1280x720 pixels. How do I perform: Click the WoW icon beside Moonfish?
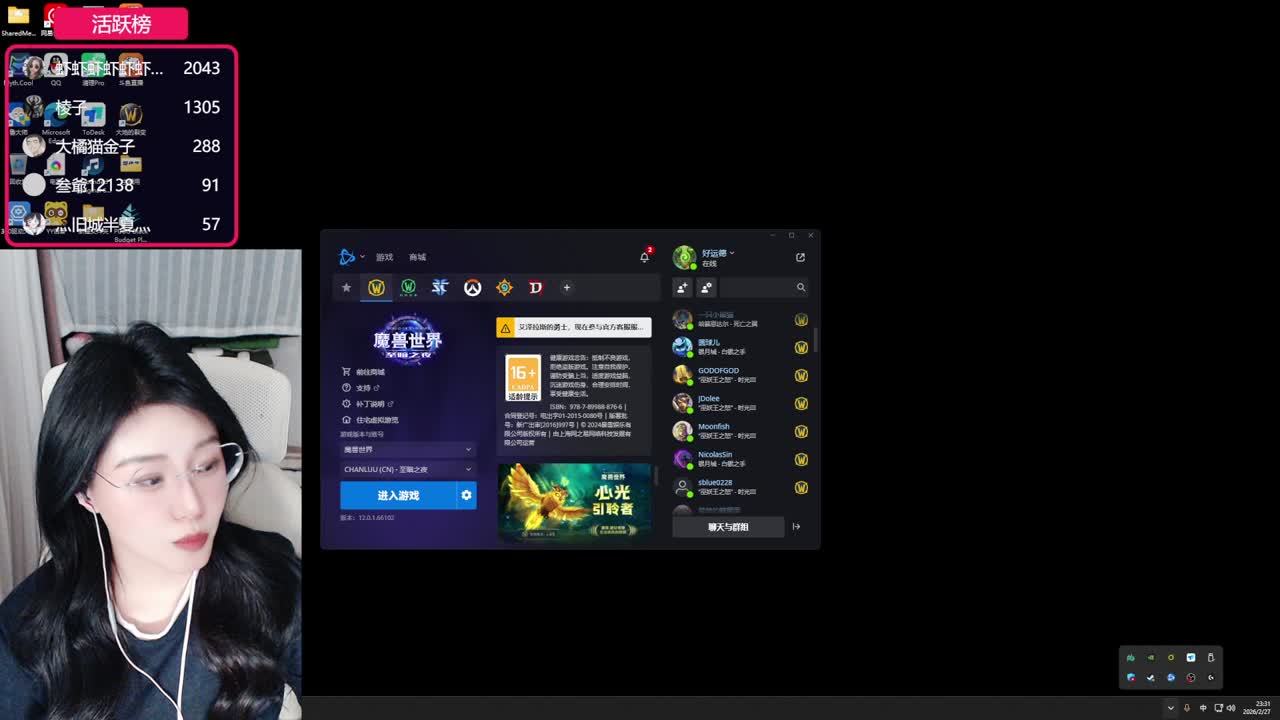801,432
